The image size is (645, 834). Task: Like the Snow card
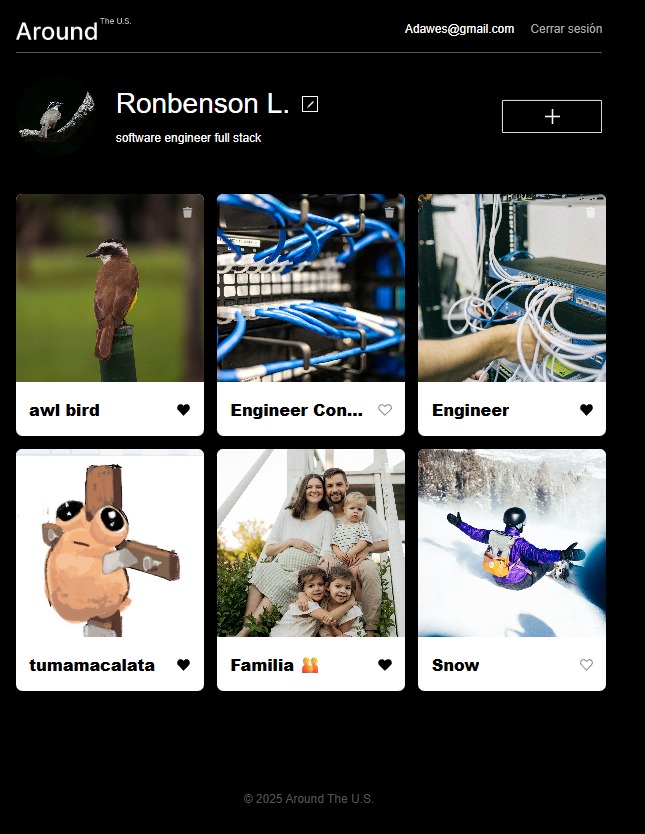[x=586, y=664]
